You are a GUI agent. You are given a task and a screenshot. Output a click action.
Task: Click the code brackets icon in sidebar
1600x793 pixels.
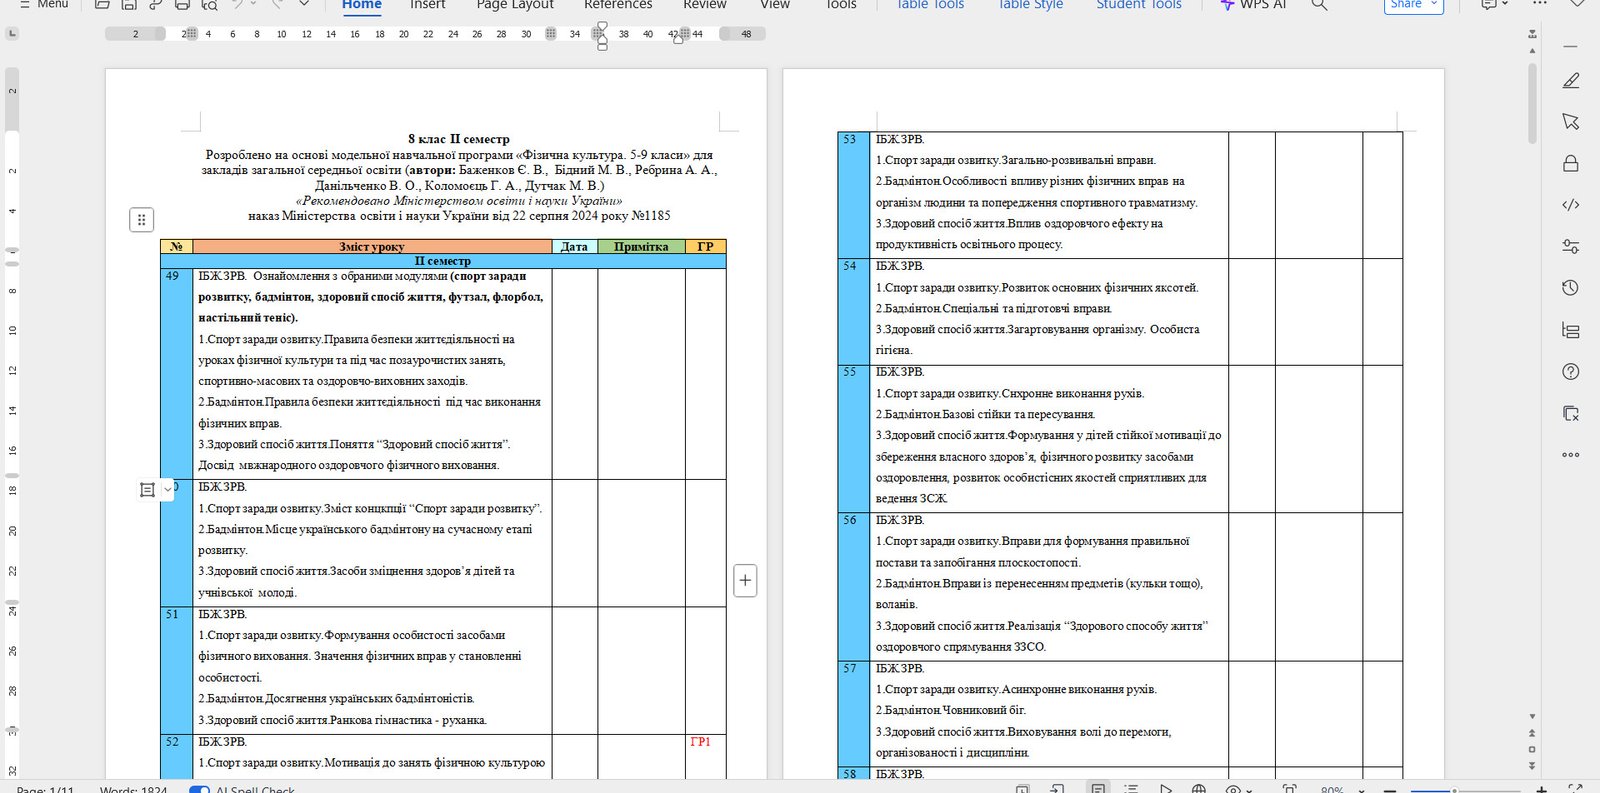point(1571,205)
